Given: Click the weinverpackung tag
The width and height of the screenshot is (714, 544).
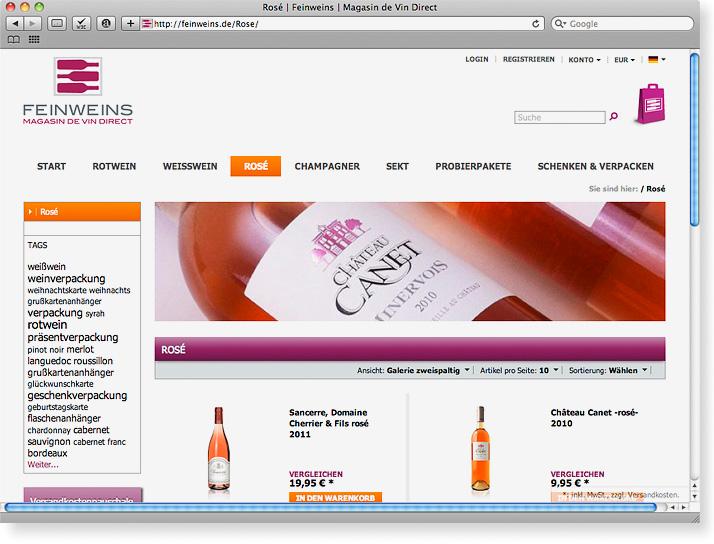Looking at the screenshot, I should [66, 278].
